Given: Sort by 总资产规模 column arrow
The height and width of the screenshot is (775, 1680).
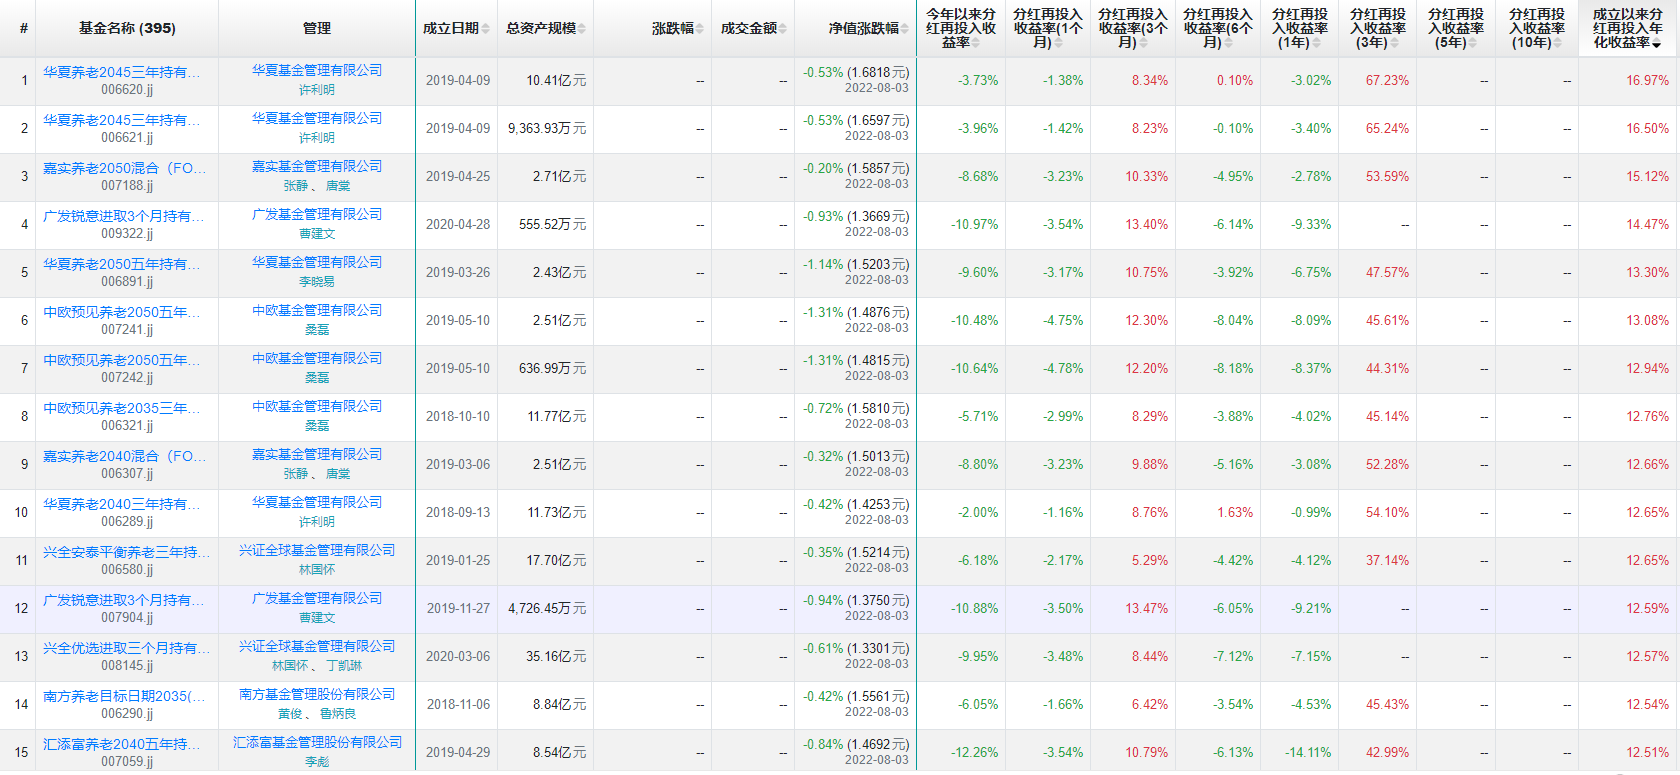Looking at the screenshot, I should pyautogui.click(x=582, y=29).
